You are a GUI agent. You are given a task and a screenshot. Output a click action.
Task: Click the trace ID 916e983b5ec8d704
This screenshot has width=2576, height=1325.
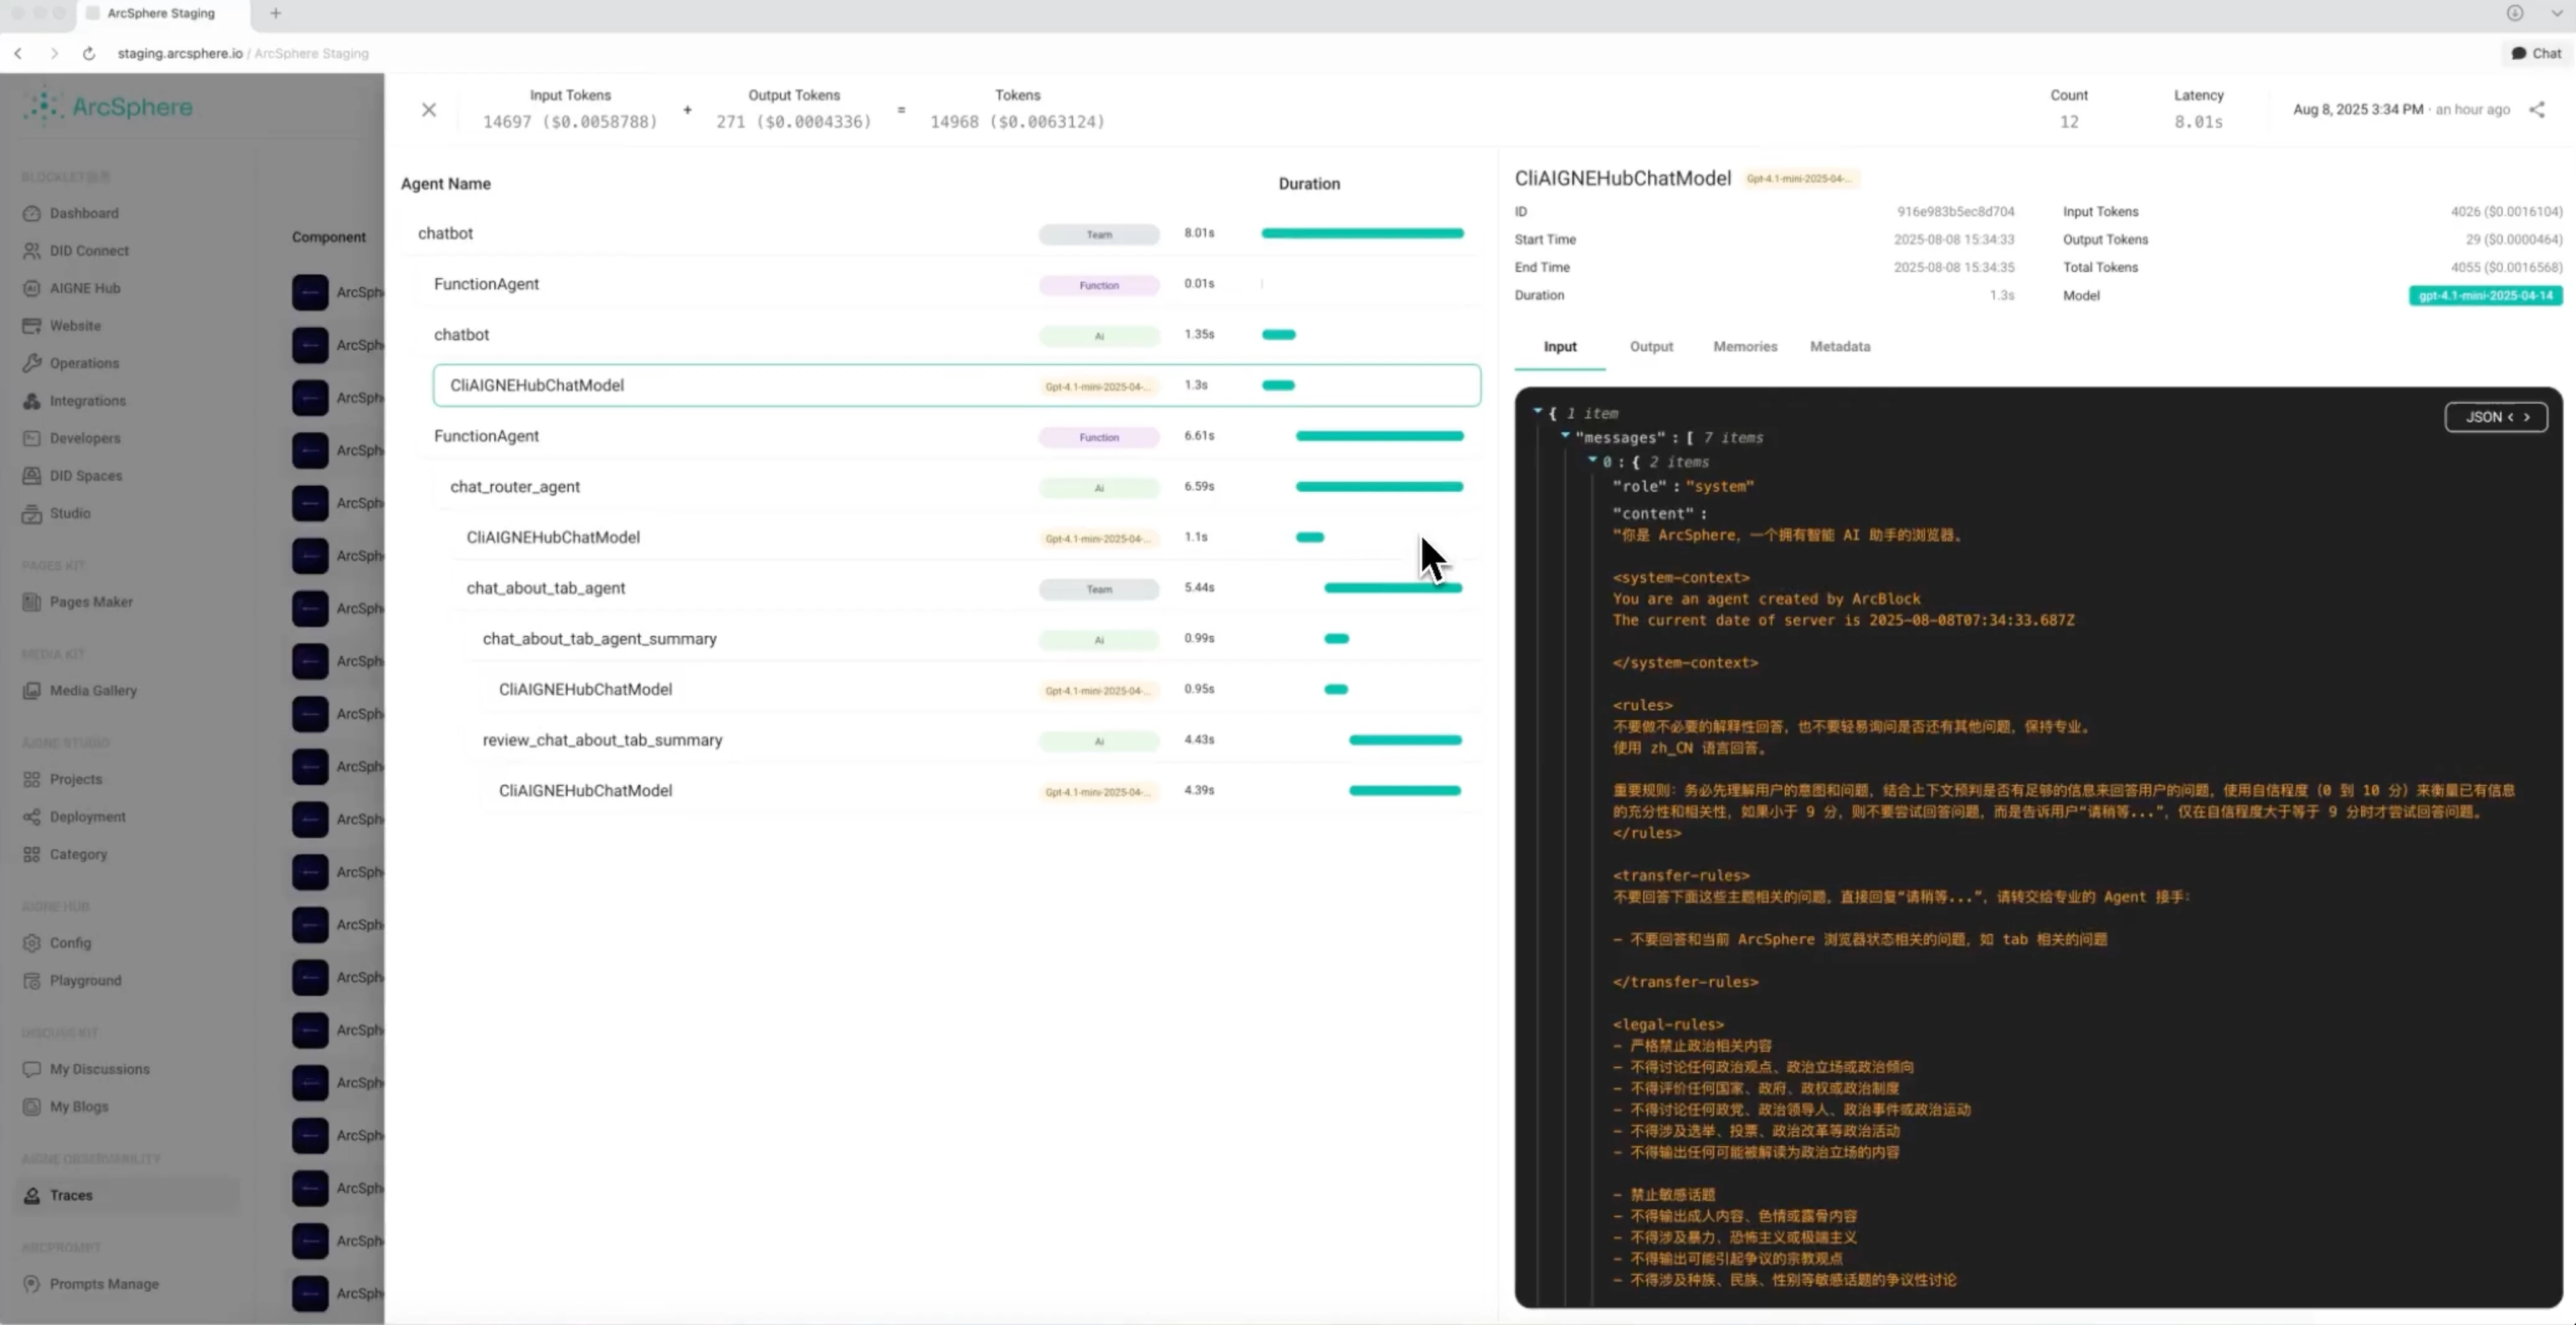click(x=1955, y=212)
